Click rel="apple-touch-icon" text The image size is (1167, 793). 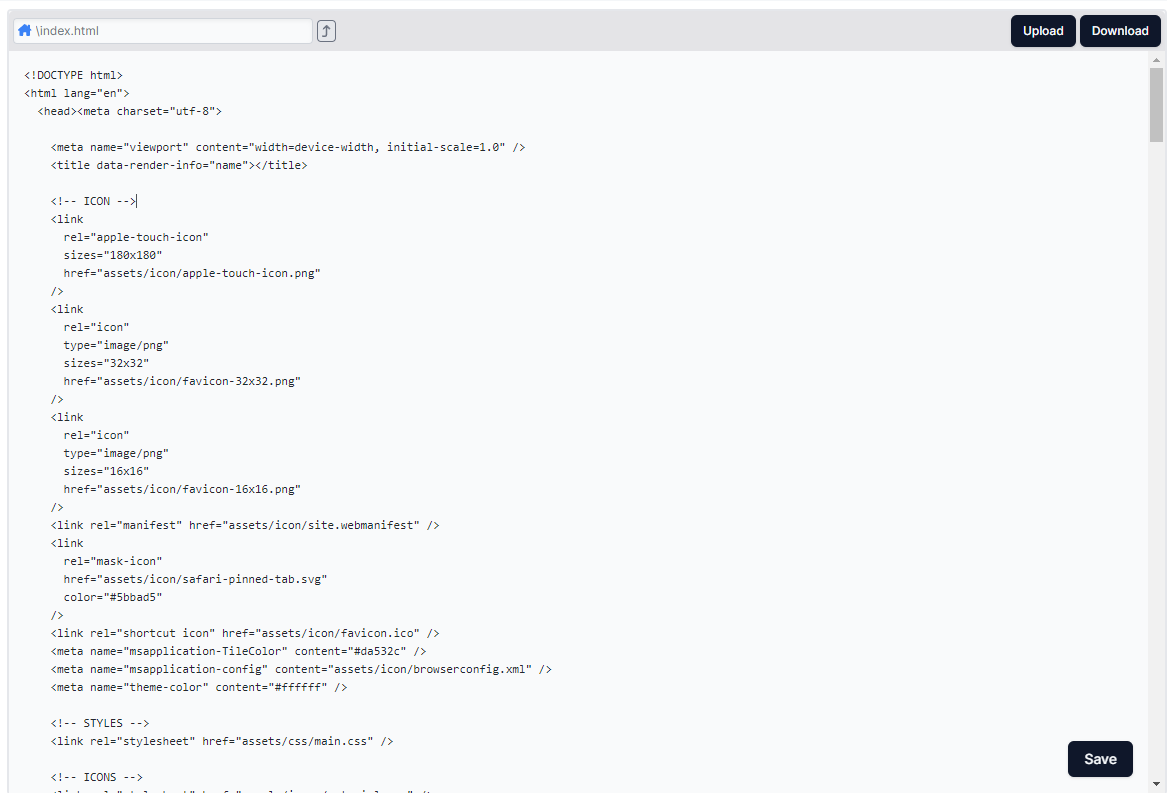(136, 237)
